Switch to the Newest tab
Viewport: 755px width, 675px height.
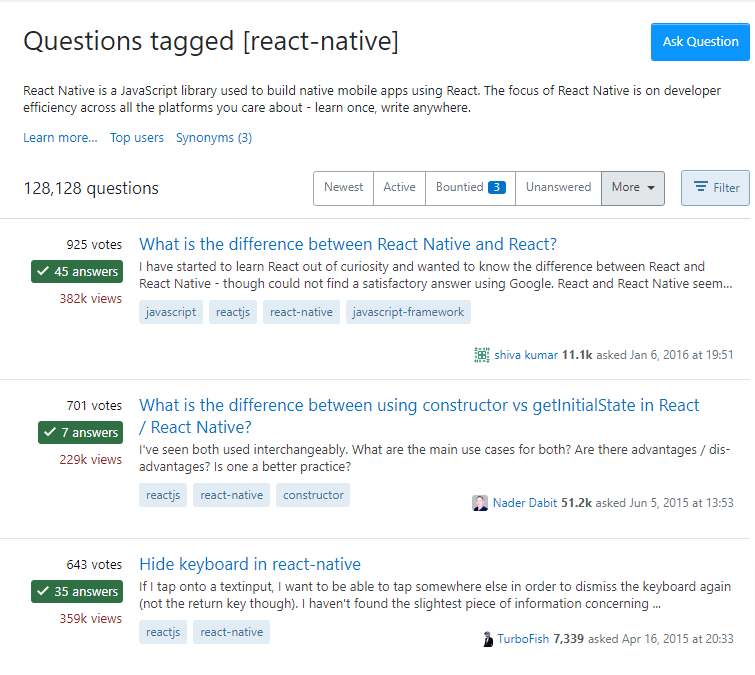coord(343,187)
